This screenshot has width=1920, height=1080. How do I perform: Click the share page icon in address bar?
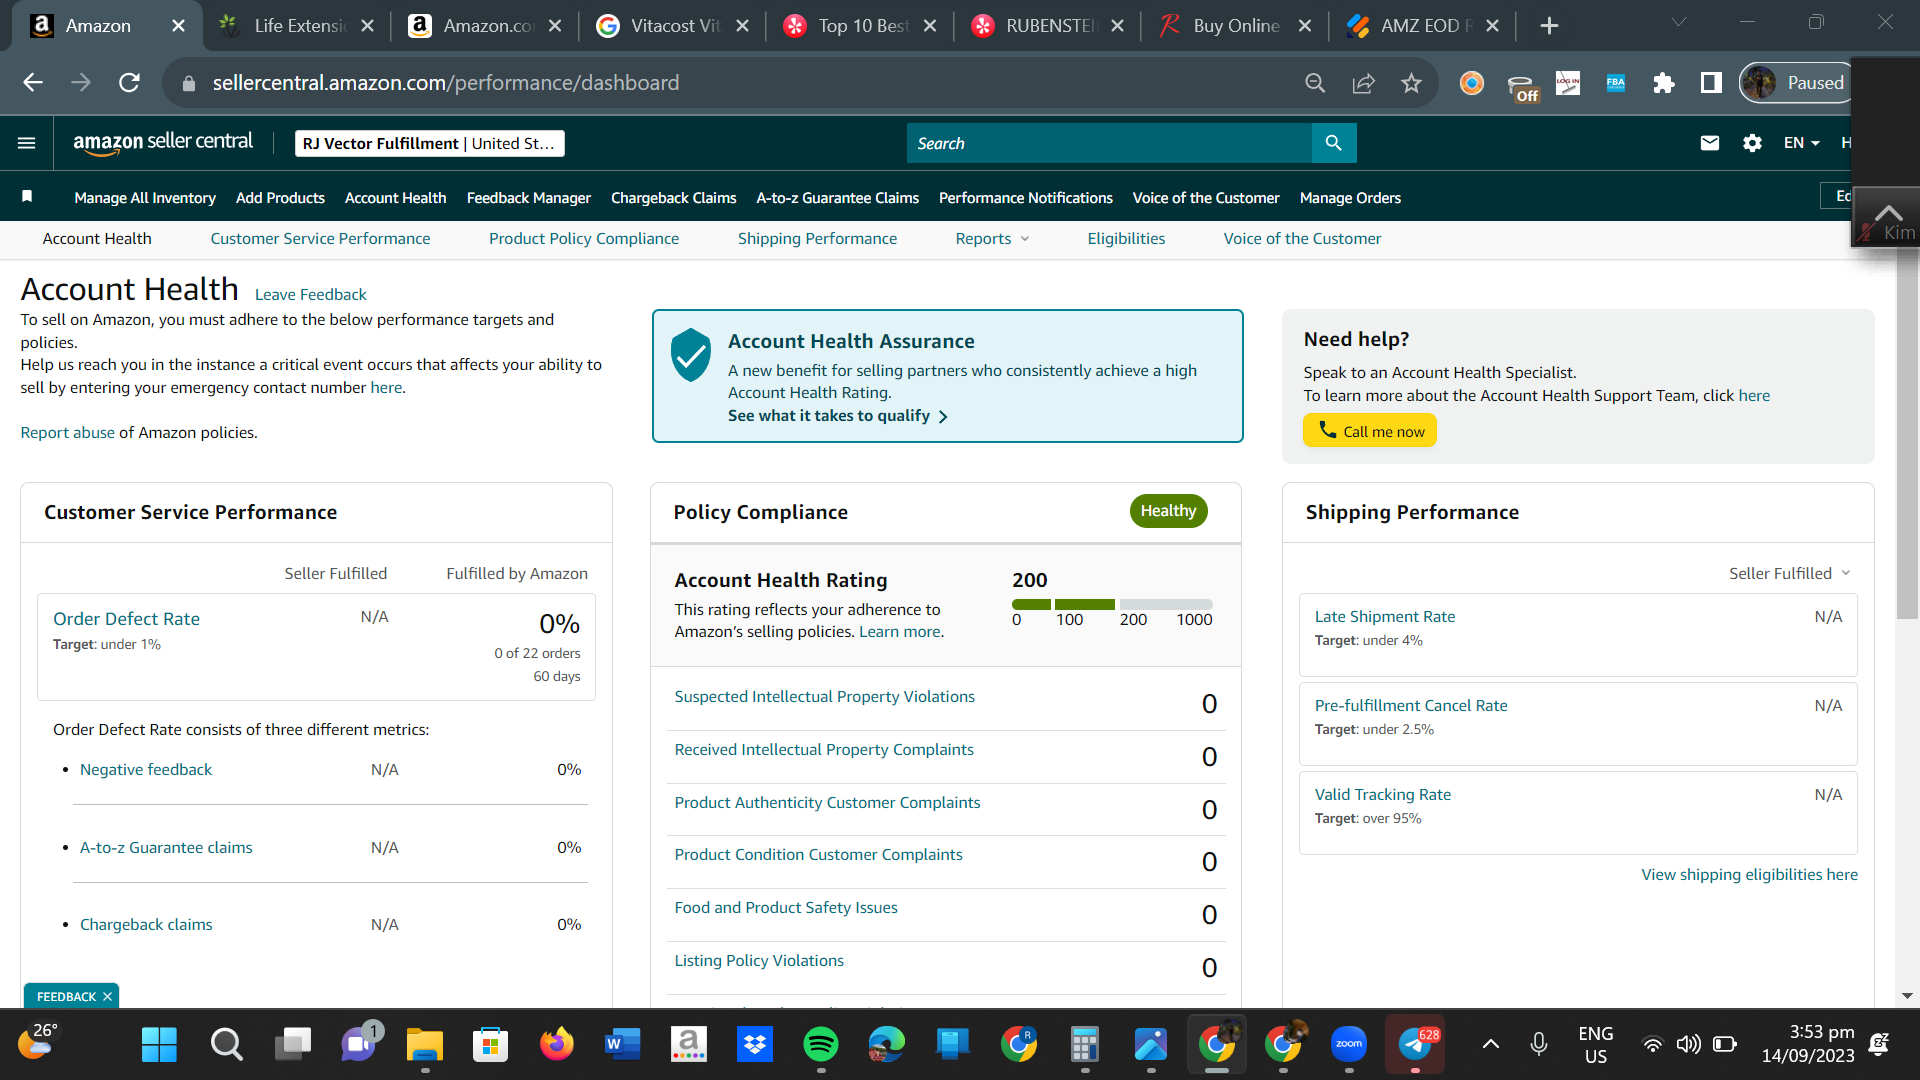[x=1363, y=83]
